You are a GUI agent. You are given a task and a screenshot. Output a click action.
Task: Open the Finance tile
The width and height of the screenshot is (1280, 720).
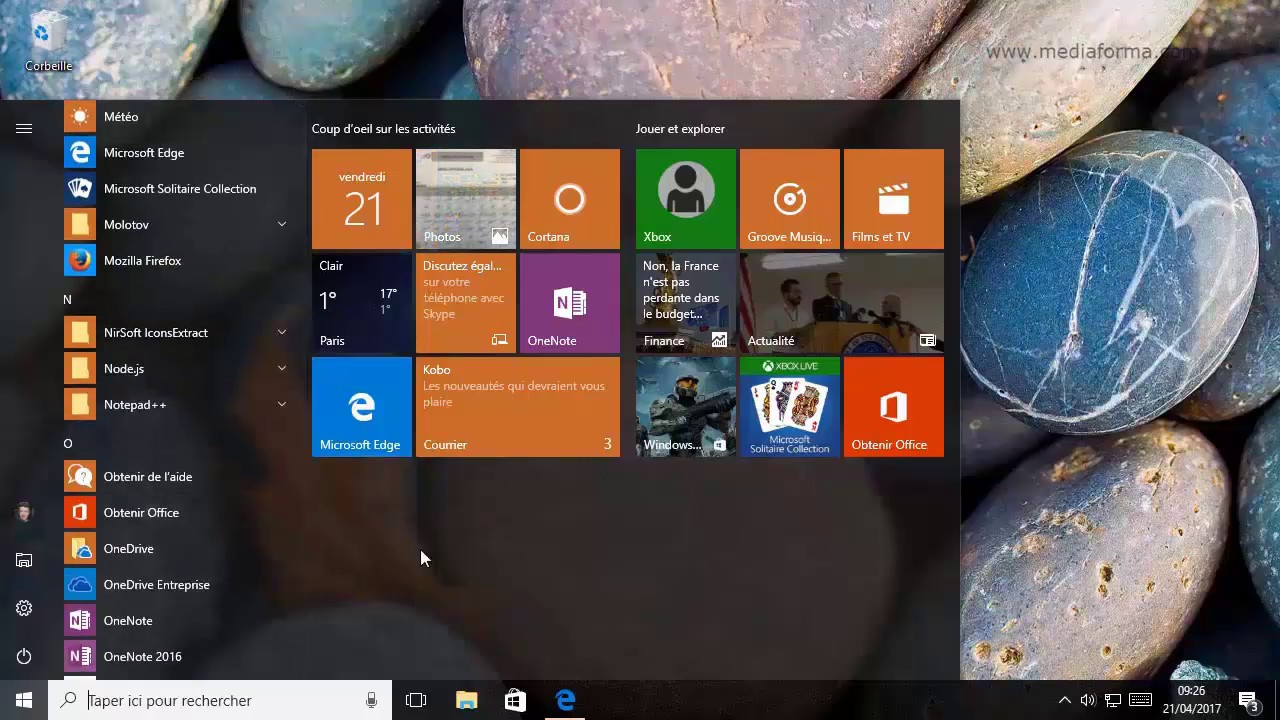(686, 303)
